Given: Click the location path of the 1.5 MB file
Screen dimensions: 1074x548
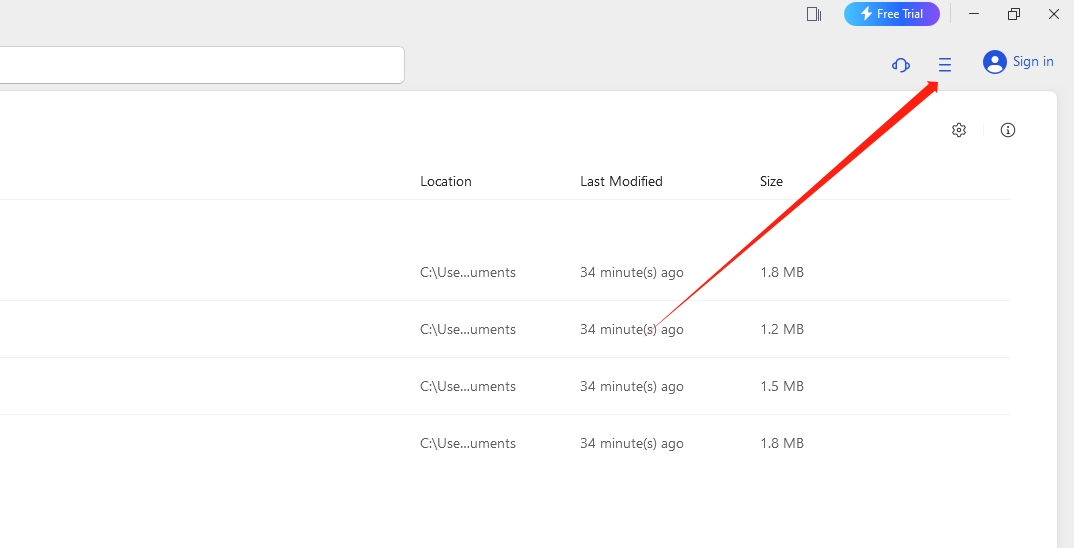Looking at the screenshot, I should pos(467,386).
